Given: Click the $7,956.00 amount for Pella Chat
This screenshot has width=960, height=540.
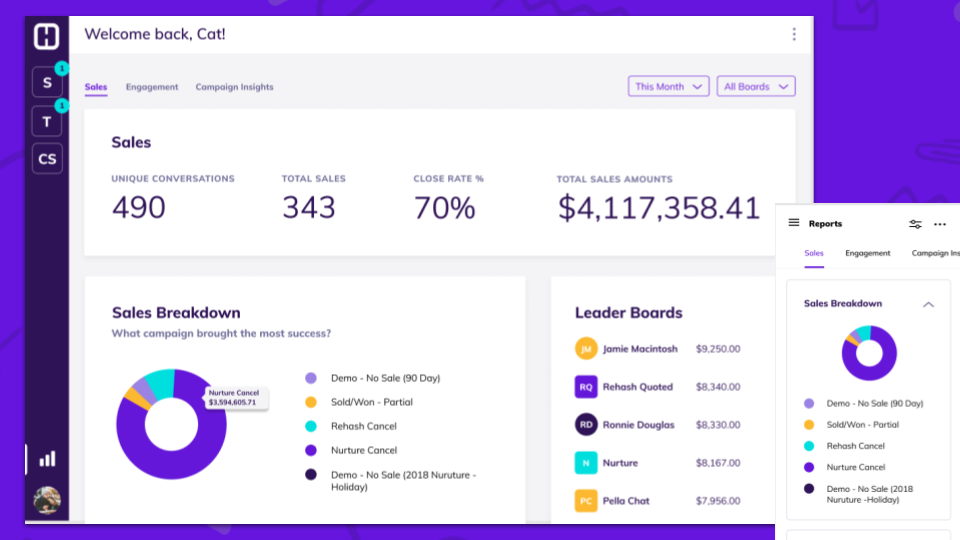Looking at the screenshot, I should tap(718, 501).
